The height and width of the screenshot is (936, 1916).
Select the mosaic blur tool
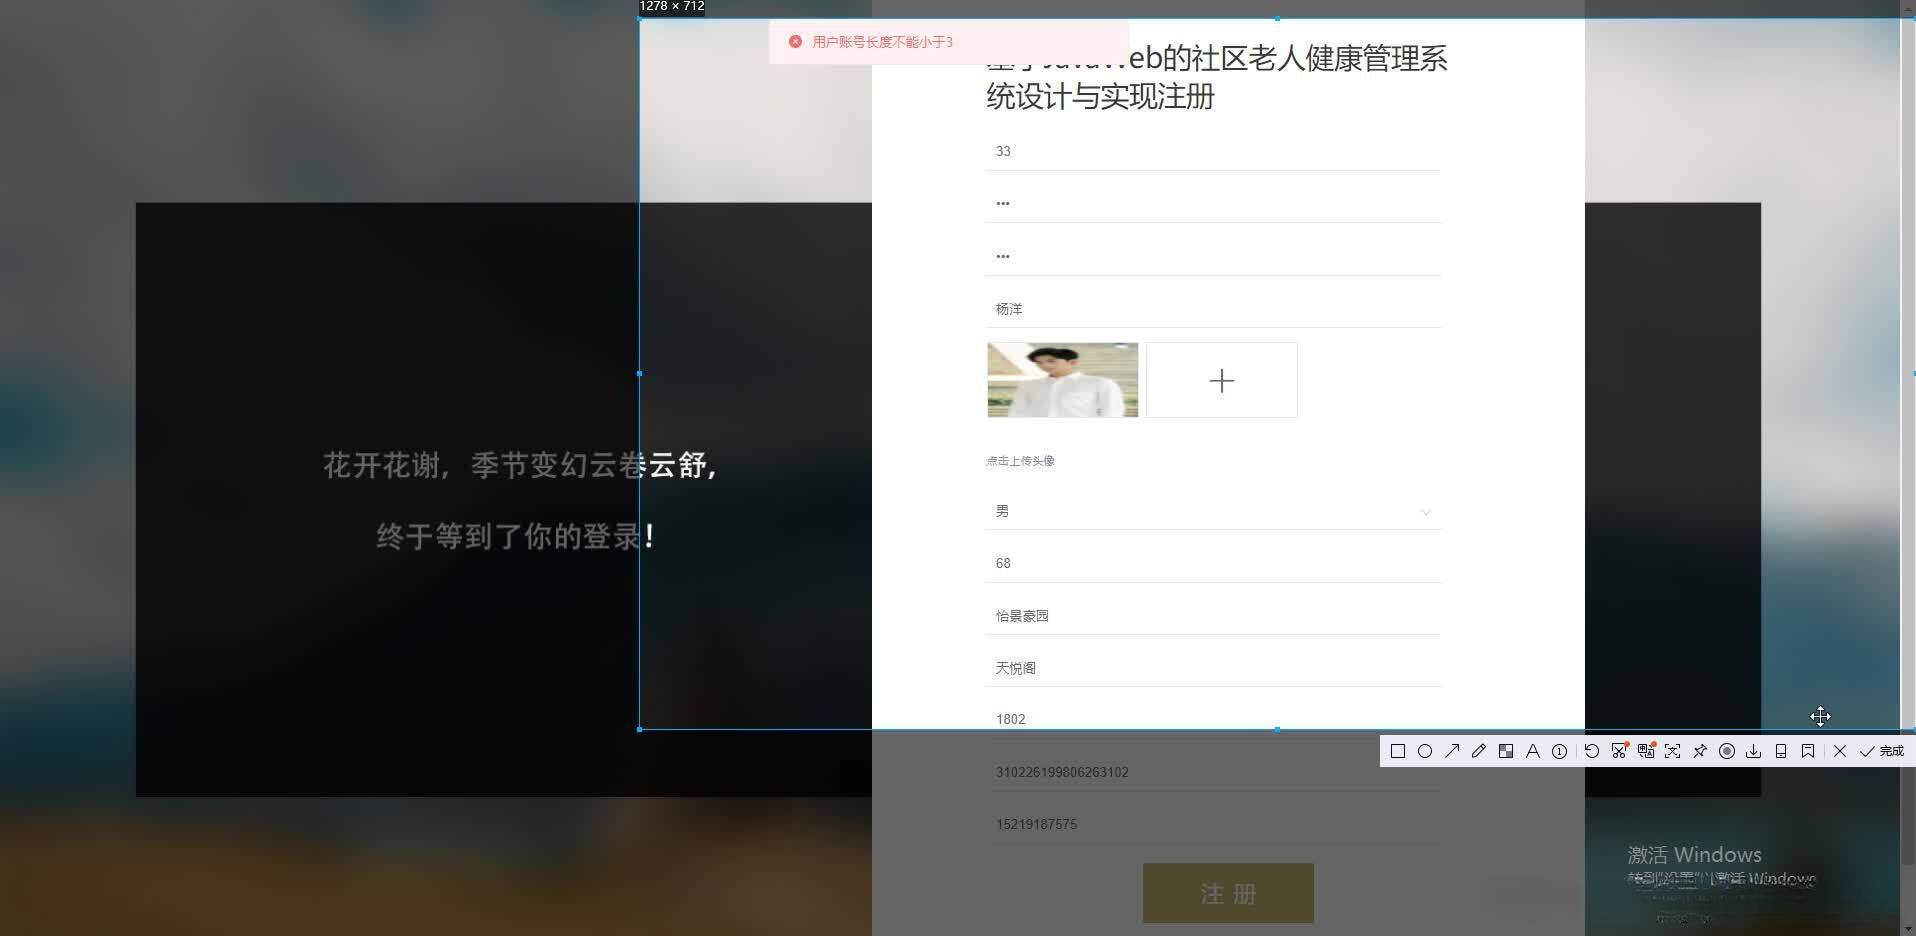tap(1506, 750)
